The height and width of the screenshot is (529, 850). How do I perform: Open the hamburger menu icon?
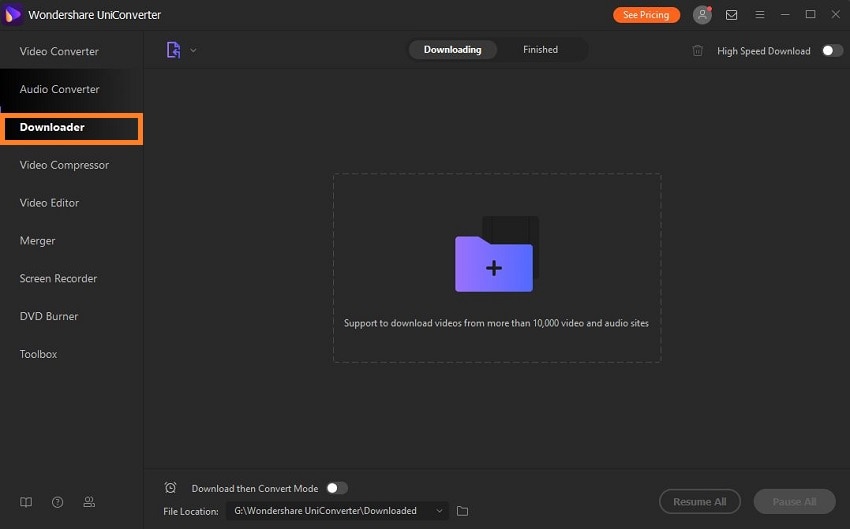pos(760,15)
